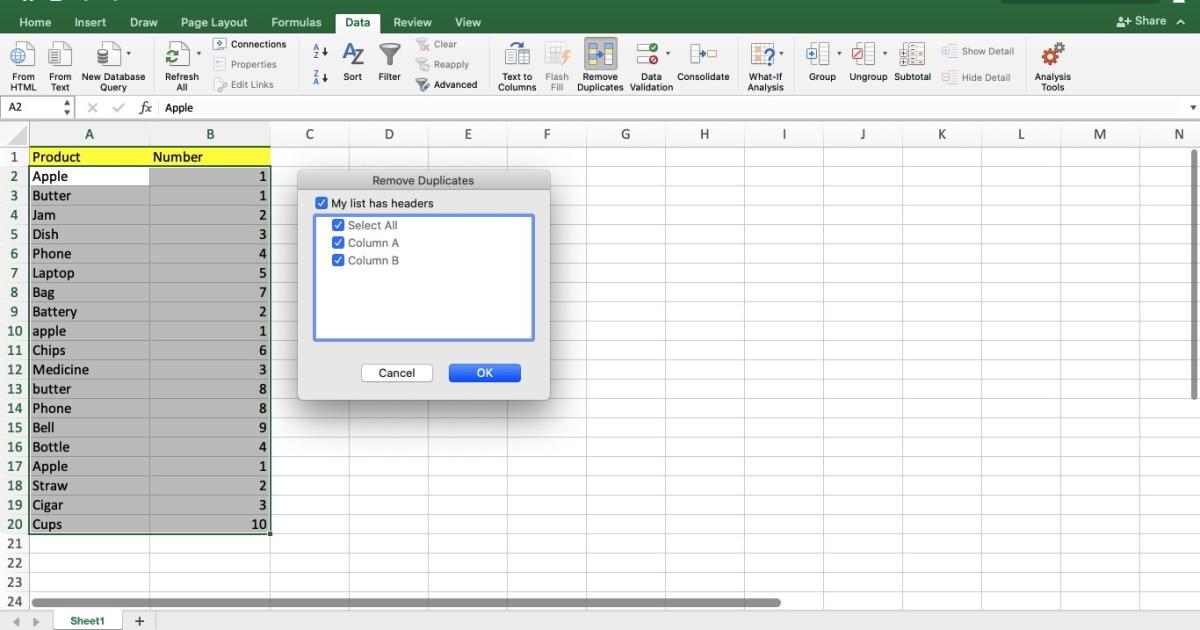
Task: Open the Consolidate tool
Action: point(703,62)
